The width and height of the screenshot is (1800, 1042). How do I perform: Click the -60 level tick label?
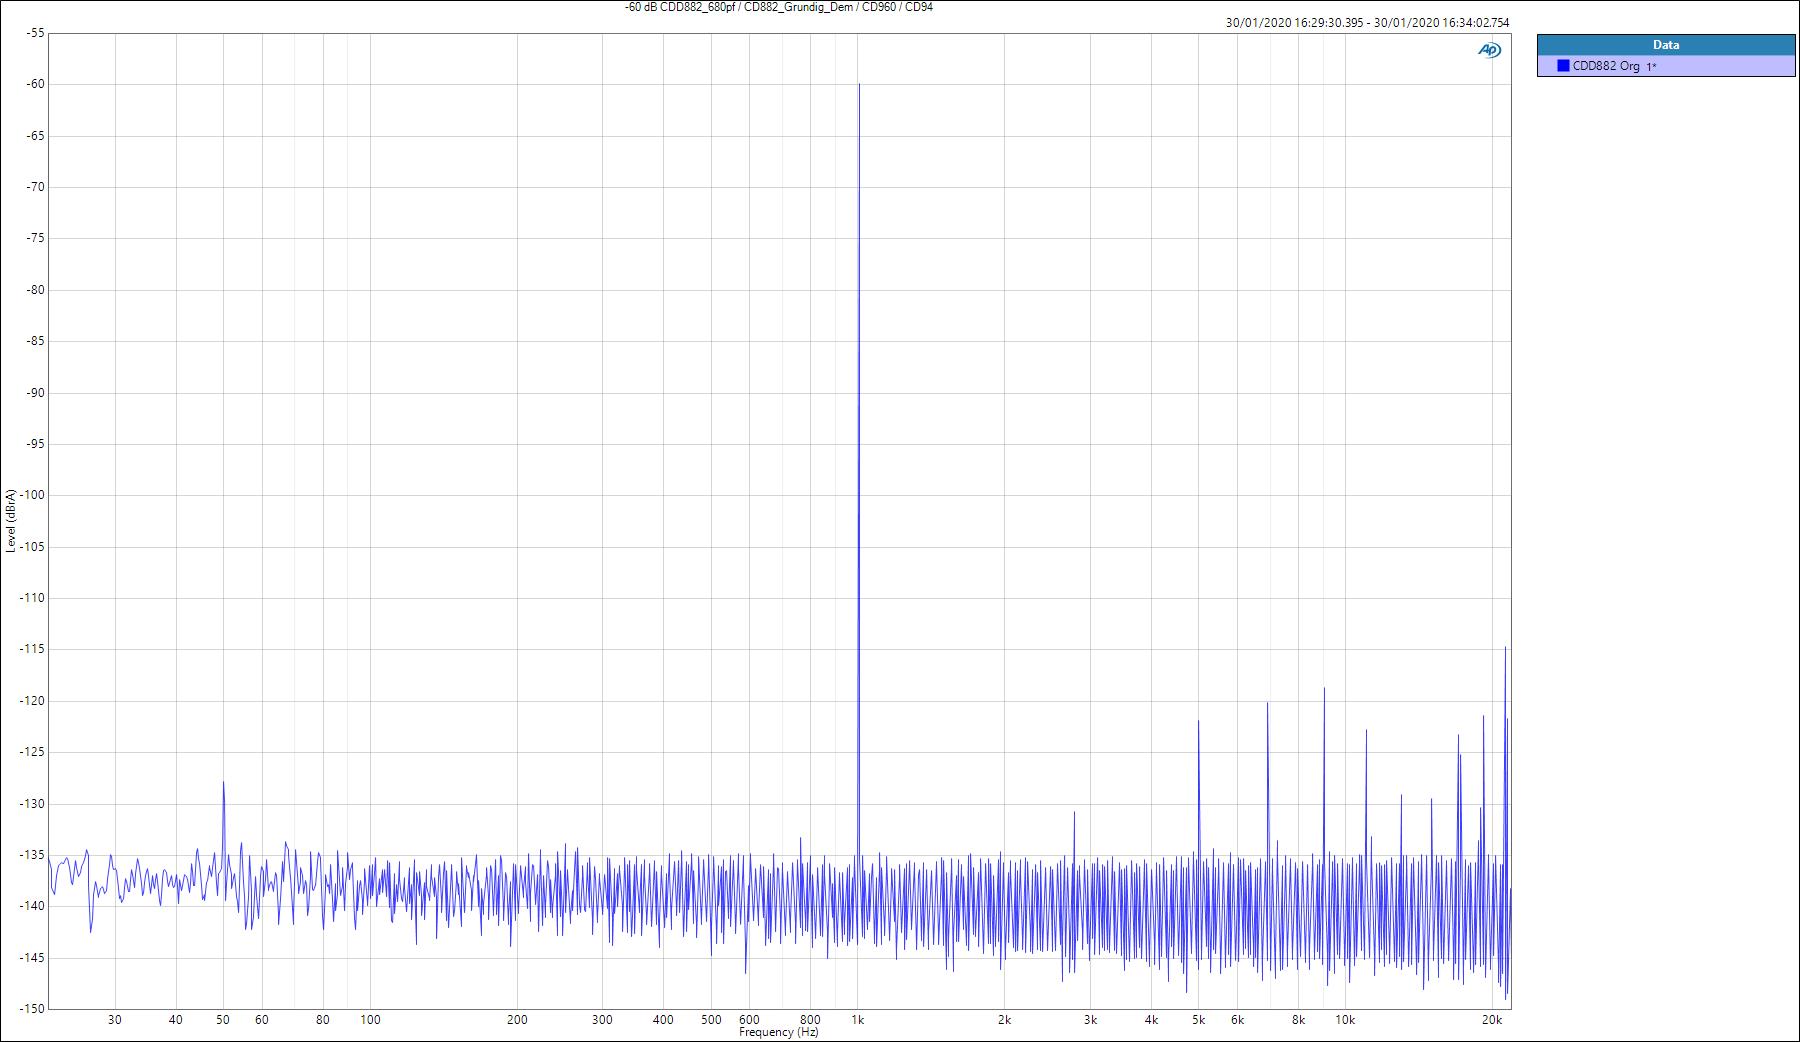(35, 84)
